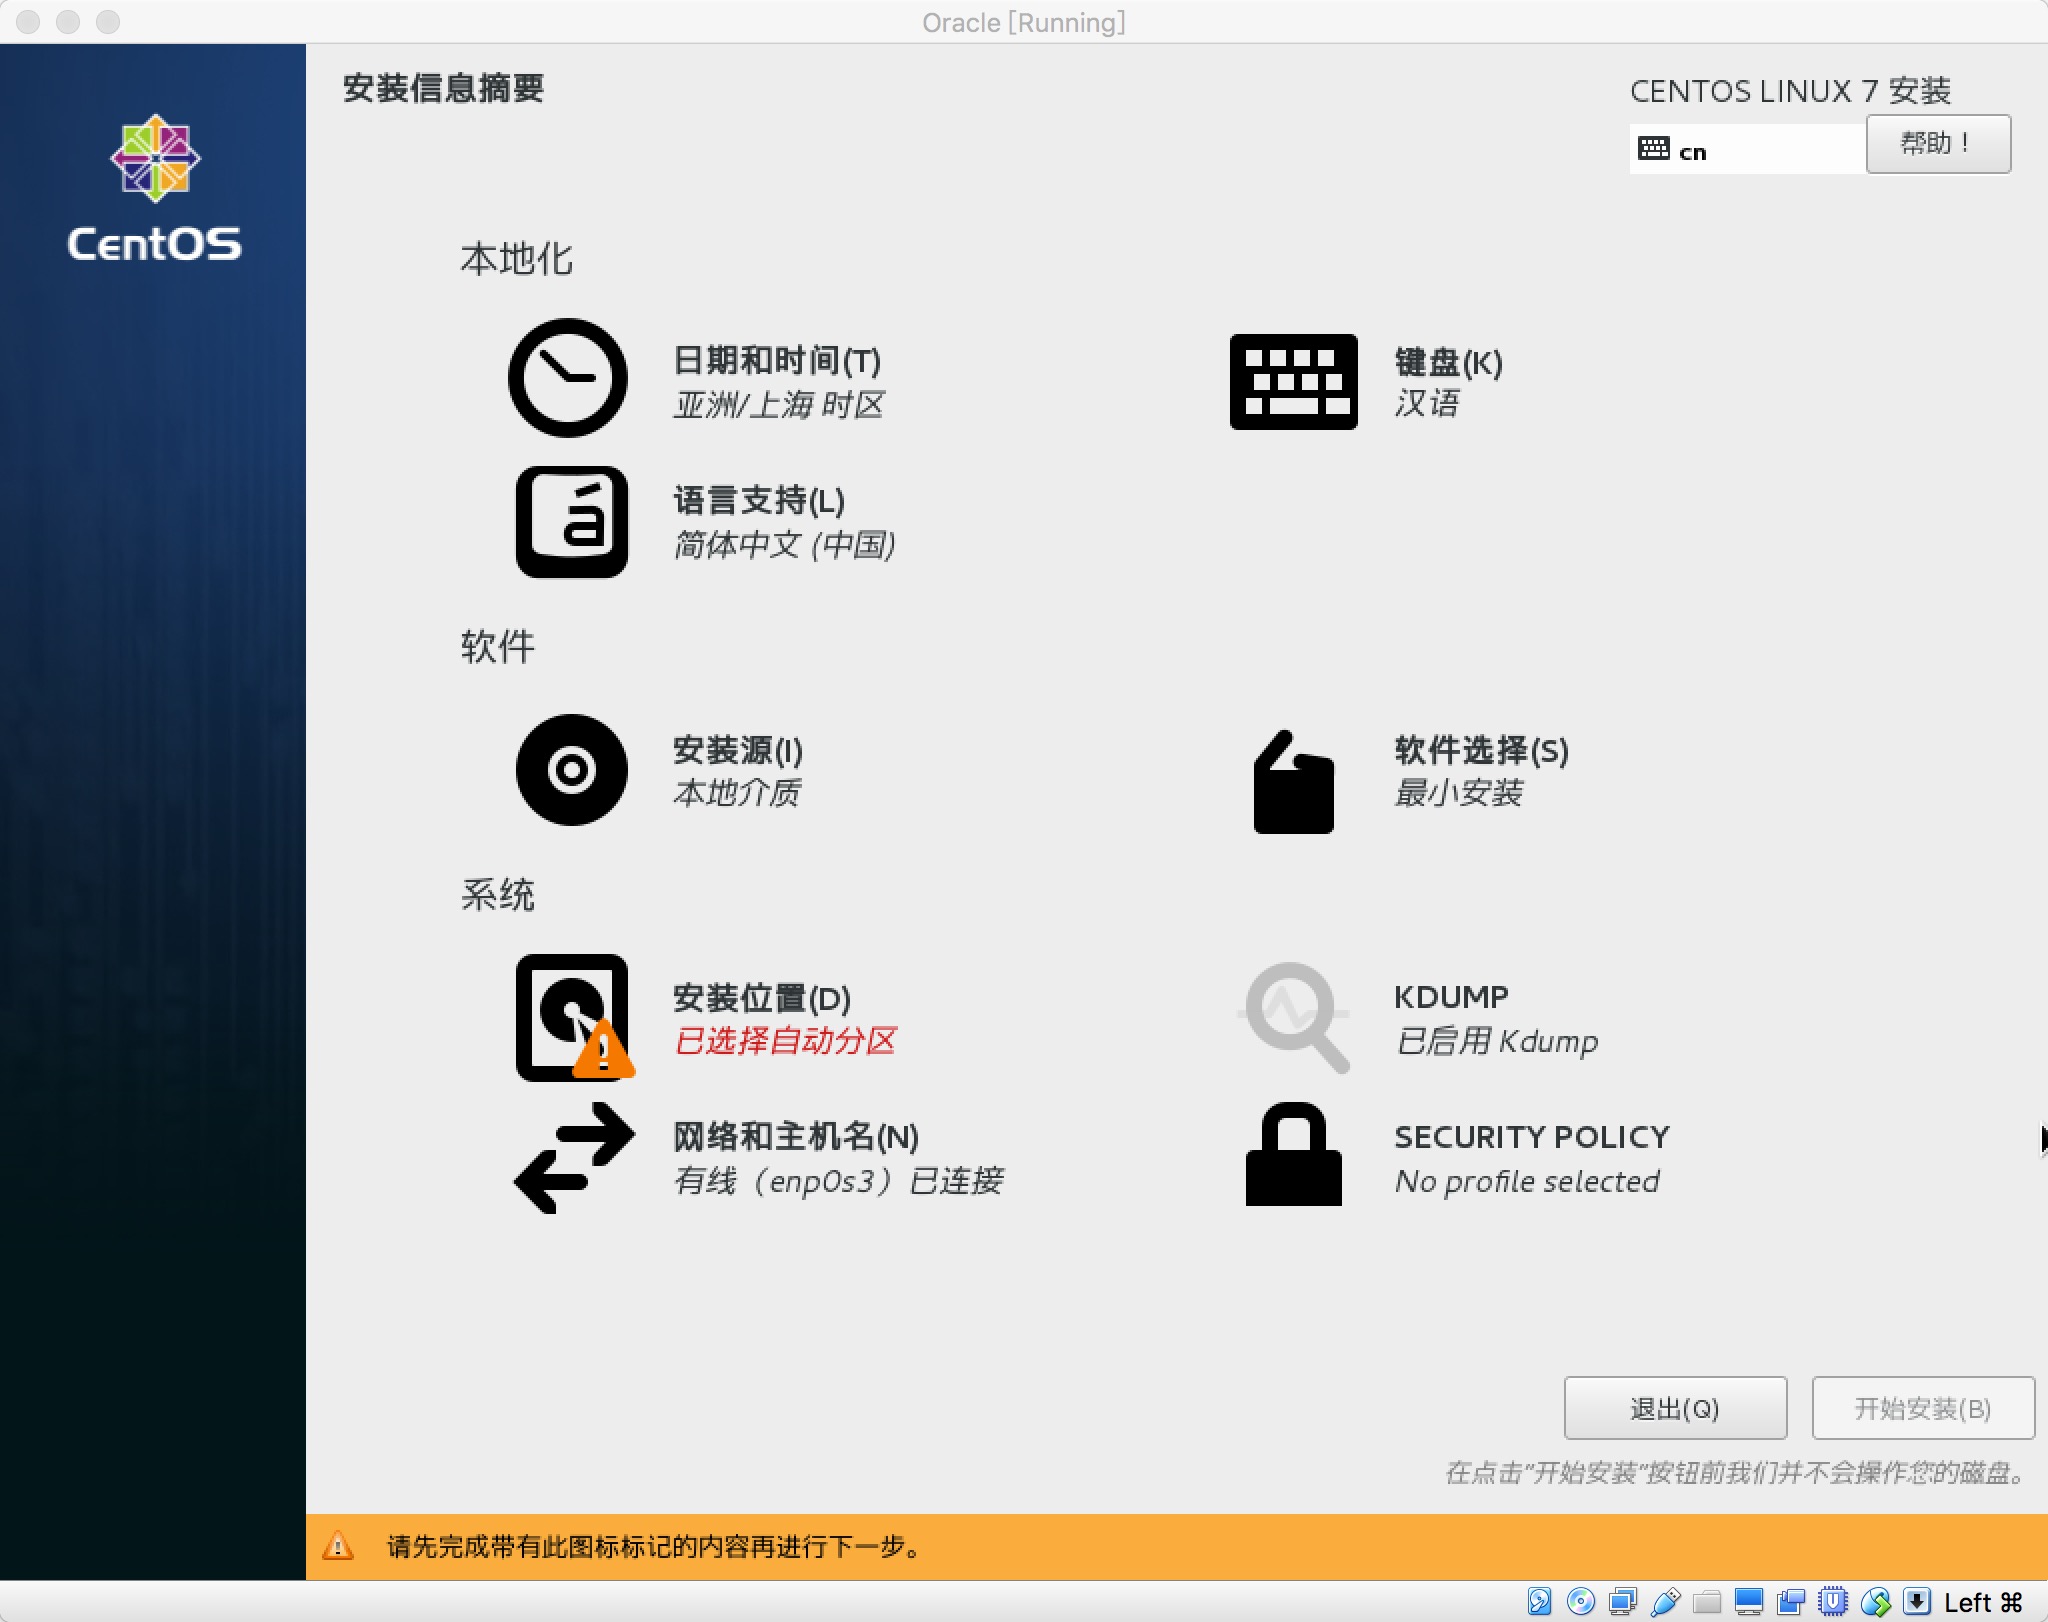Screen dimensions: 2048x1622
Task: Click VirtualBox hard disk activity icon
Action: click(x=1539, y=1601)
